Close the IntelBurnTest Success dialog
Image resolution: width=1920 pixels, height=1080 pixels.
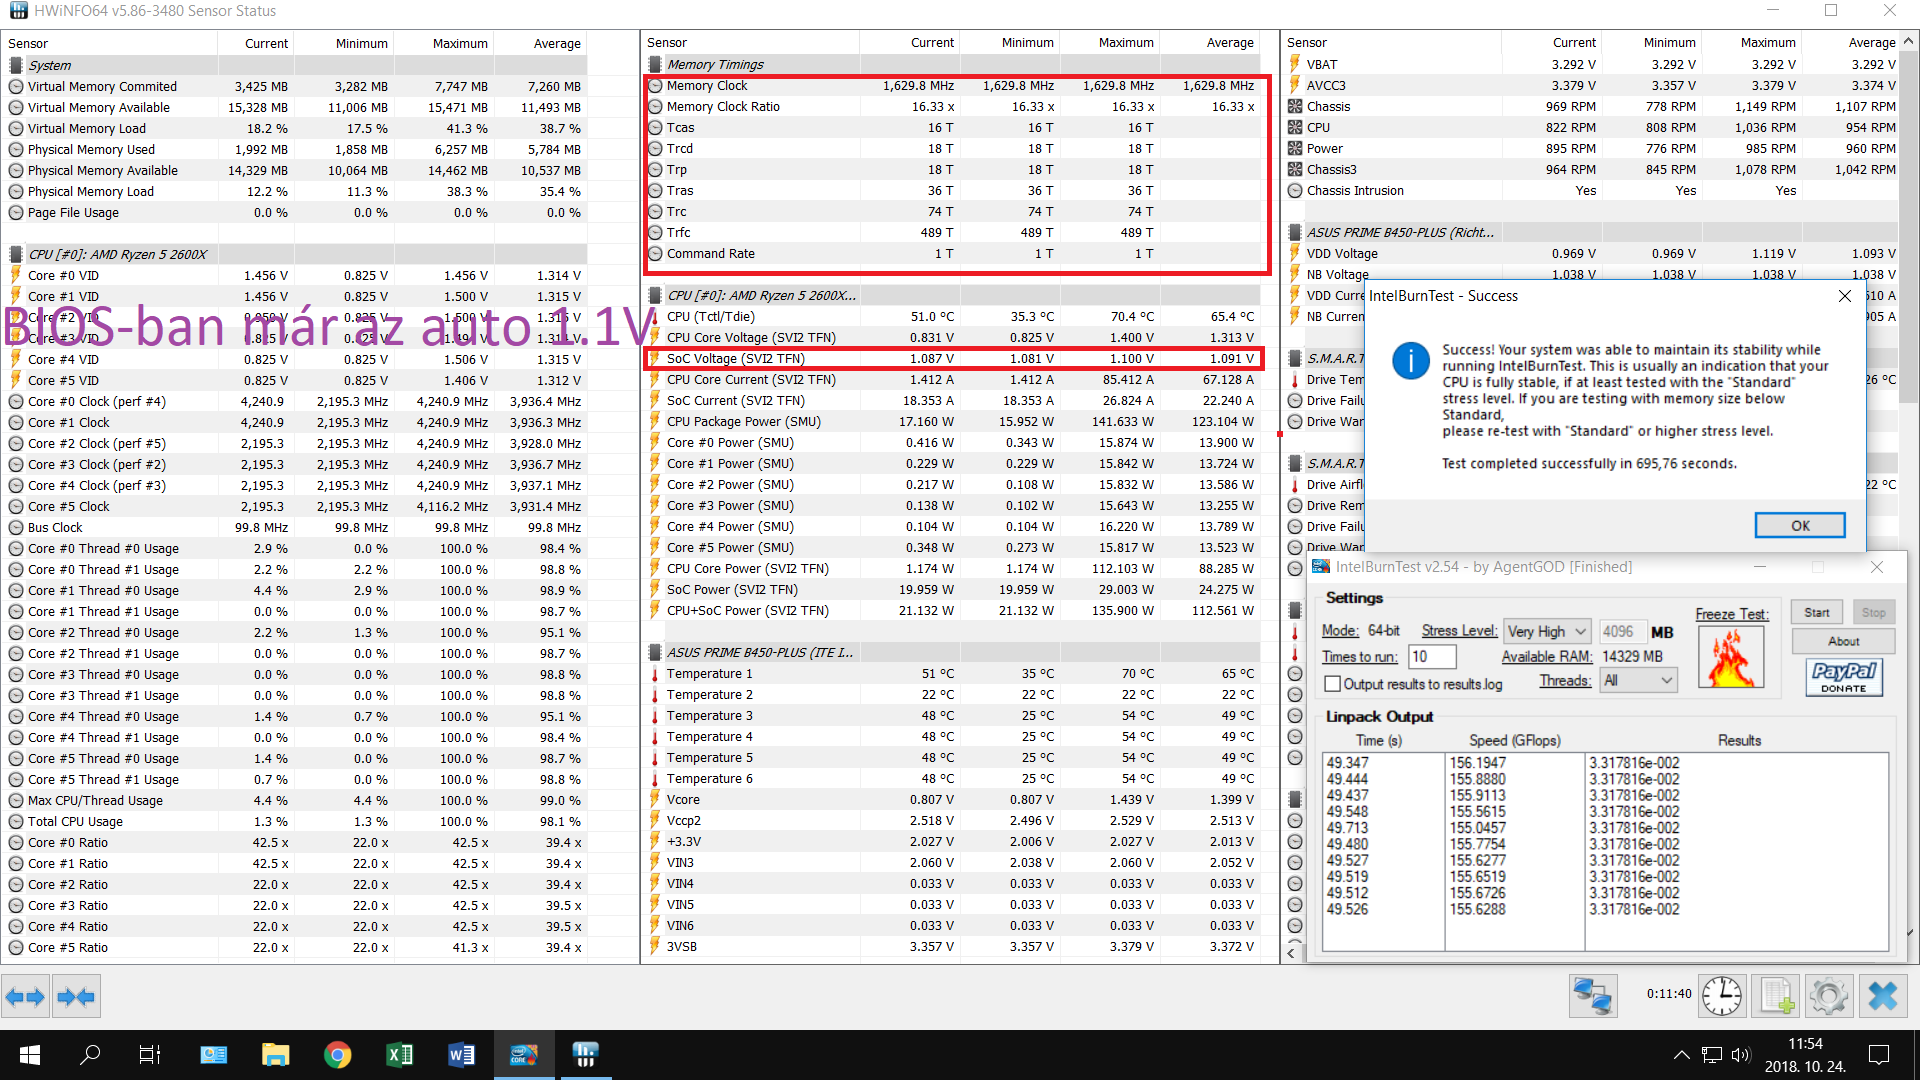1845,296
